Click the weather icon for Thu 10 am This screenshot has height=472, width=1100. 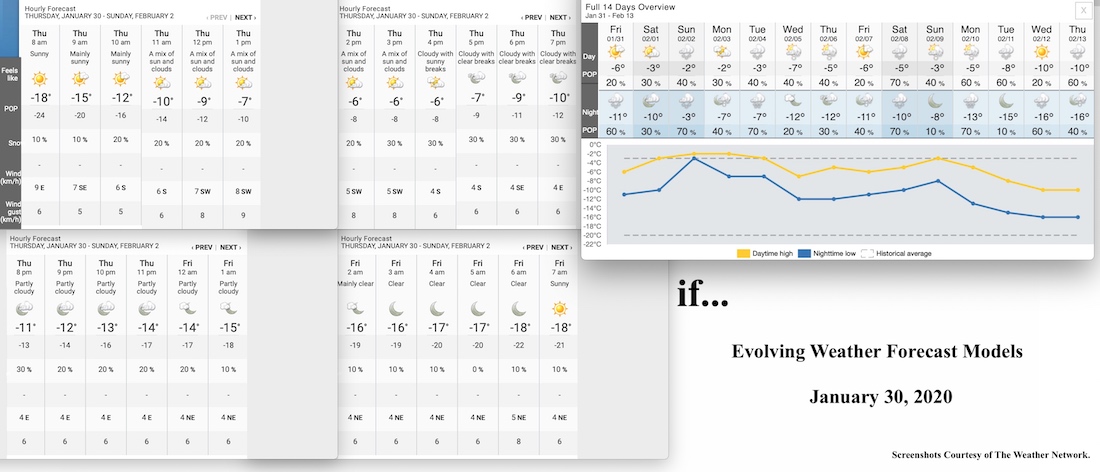pos(121,79)
